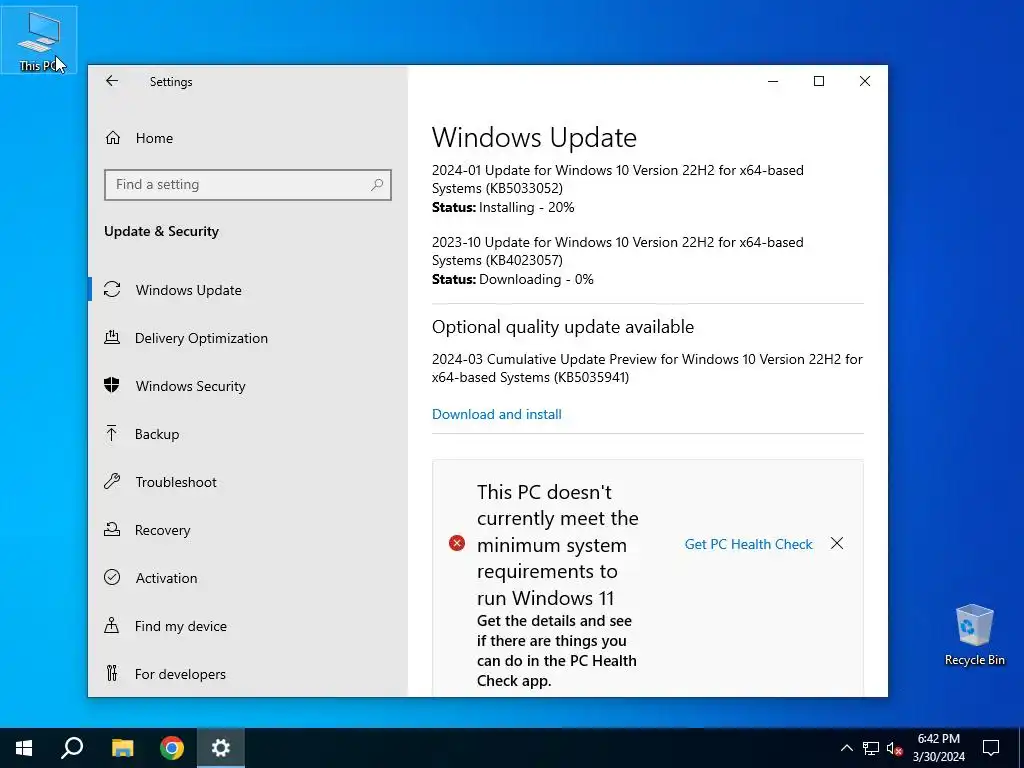Select the Windows Update sync icon
The height and width of the screenshot is (768, 1024).
(112, 289)
